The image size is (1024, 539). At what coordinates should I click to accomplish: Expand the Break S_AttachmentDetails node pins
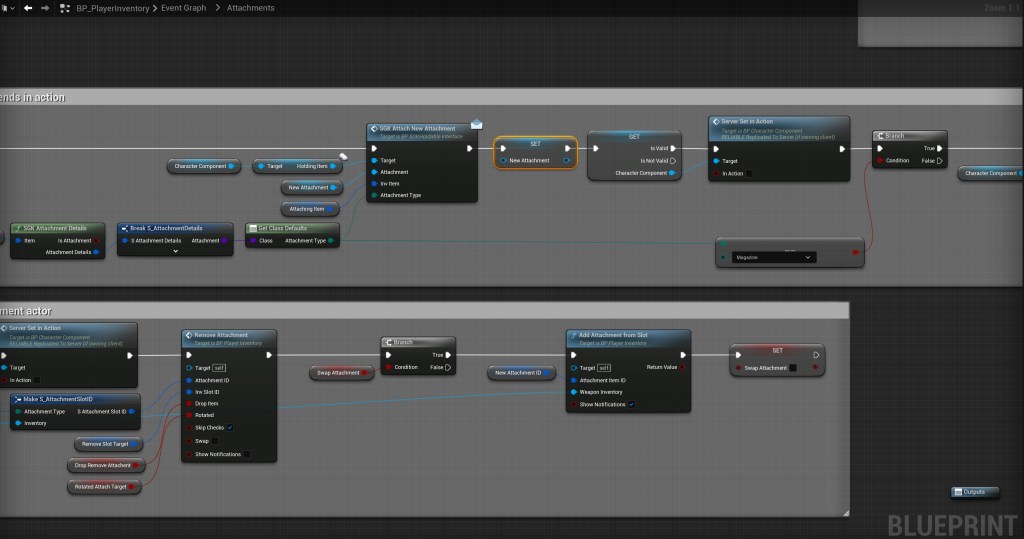pos(175,252)
